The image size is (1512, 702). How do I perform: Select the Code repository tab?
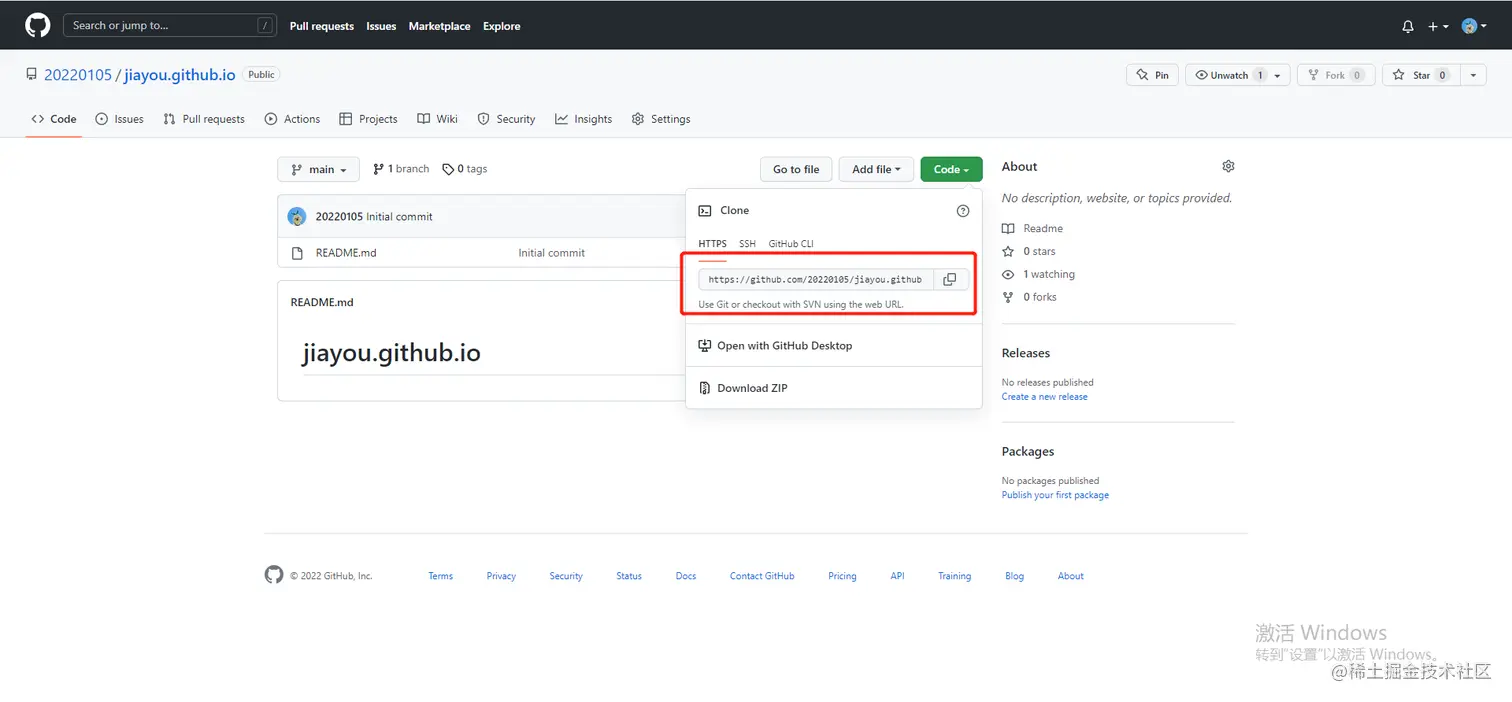tap(54, 119)
